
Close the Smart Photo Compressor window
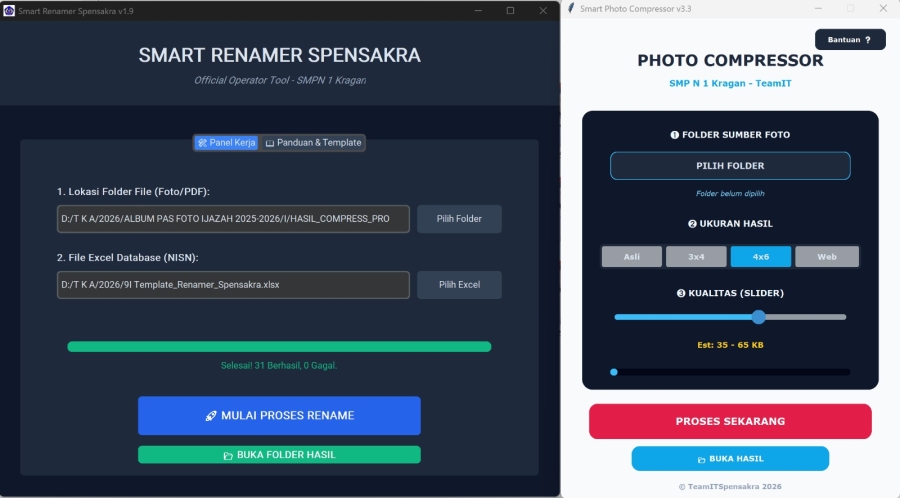(x=878, y=9)
